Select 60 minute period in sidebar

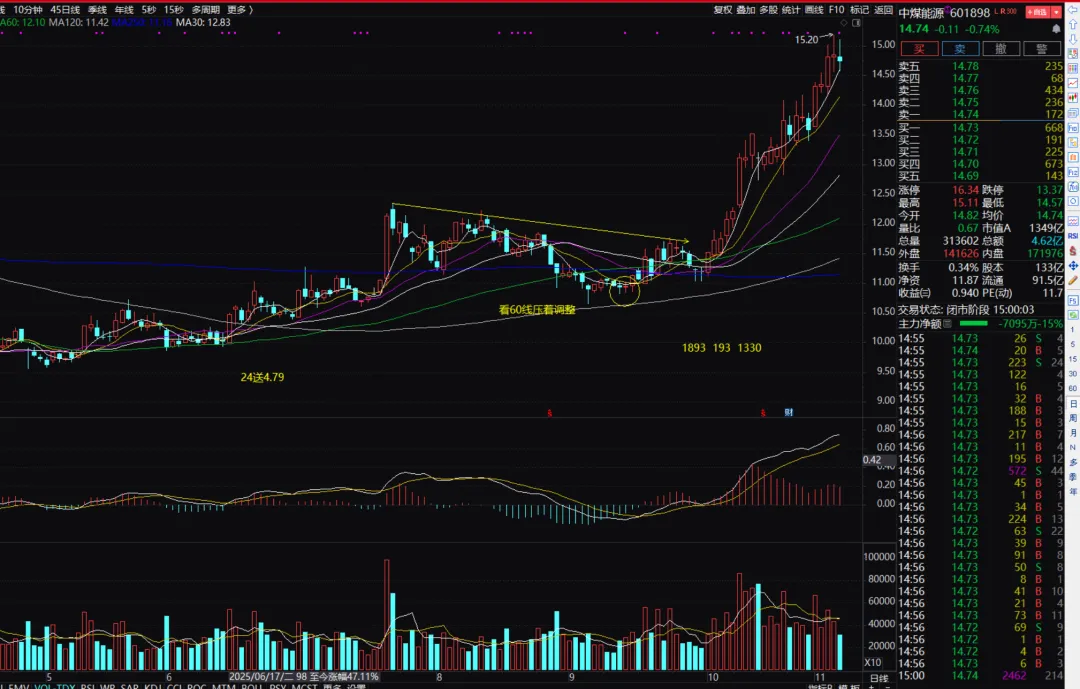pos(1073,389)
